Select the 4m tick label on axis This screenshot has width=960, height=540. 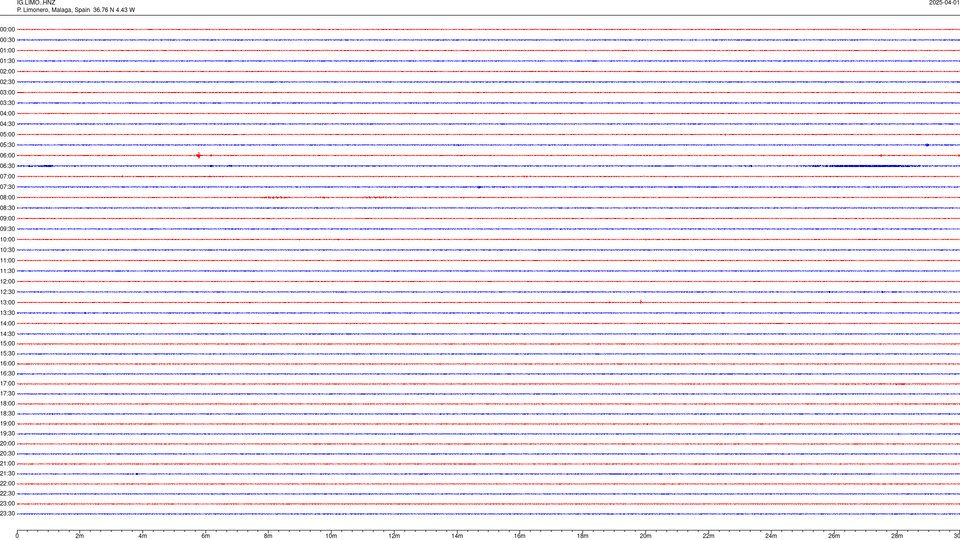click(143, 536)
